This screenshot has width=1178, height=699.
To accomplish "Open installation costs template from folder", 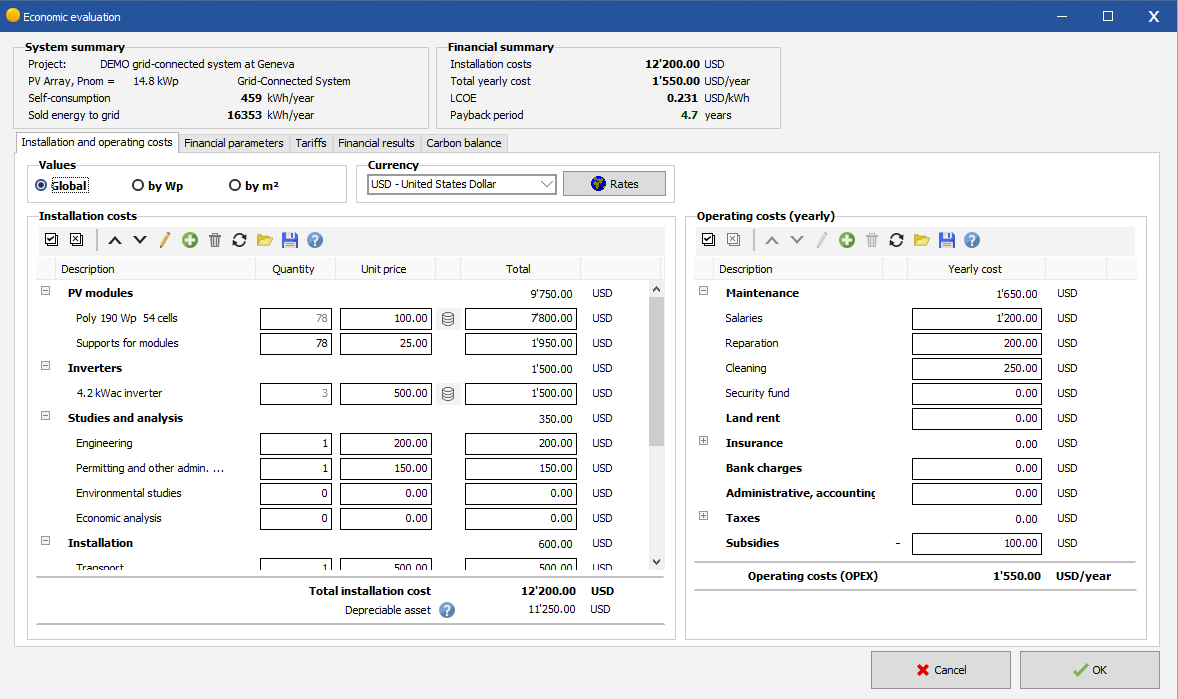I will [264, 241].
